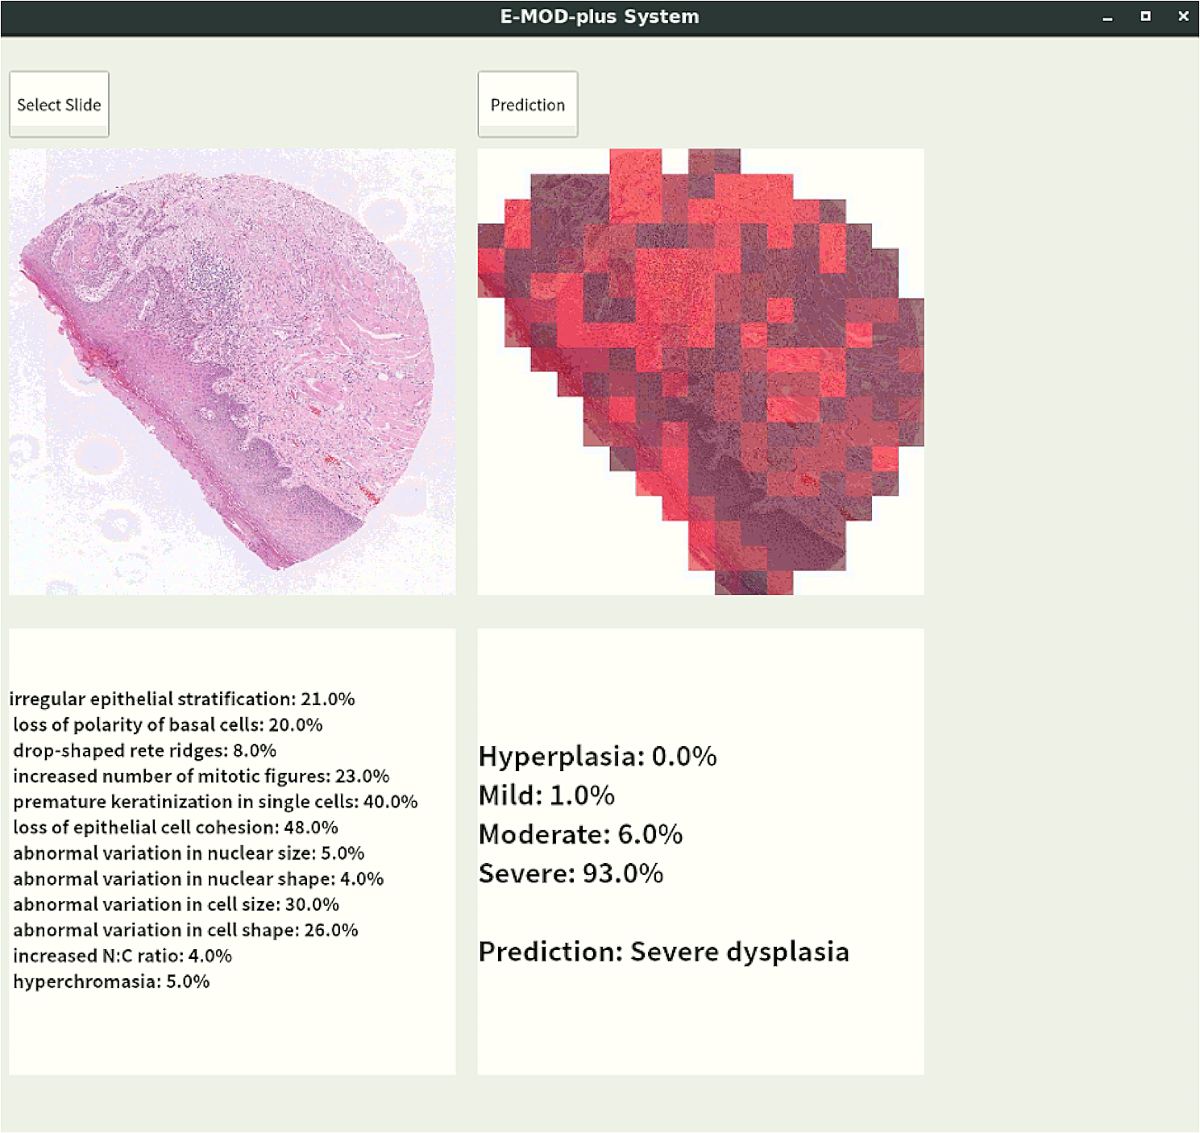Click the Hyperplasia 0.0% result

[x=597, y=756]
